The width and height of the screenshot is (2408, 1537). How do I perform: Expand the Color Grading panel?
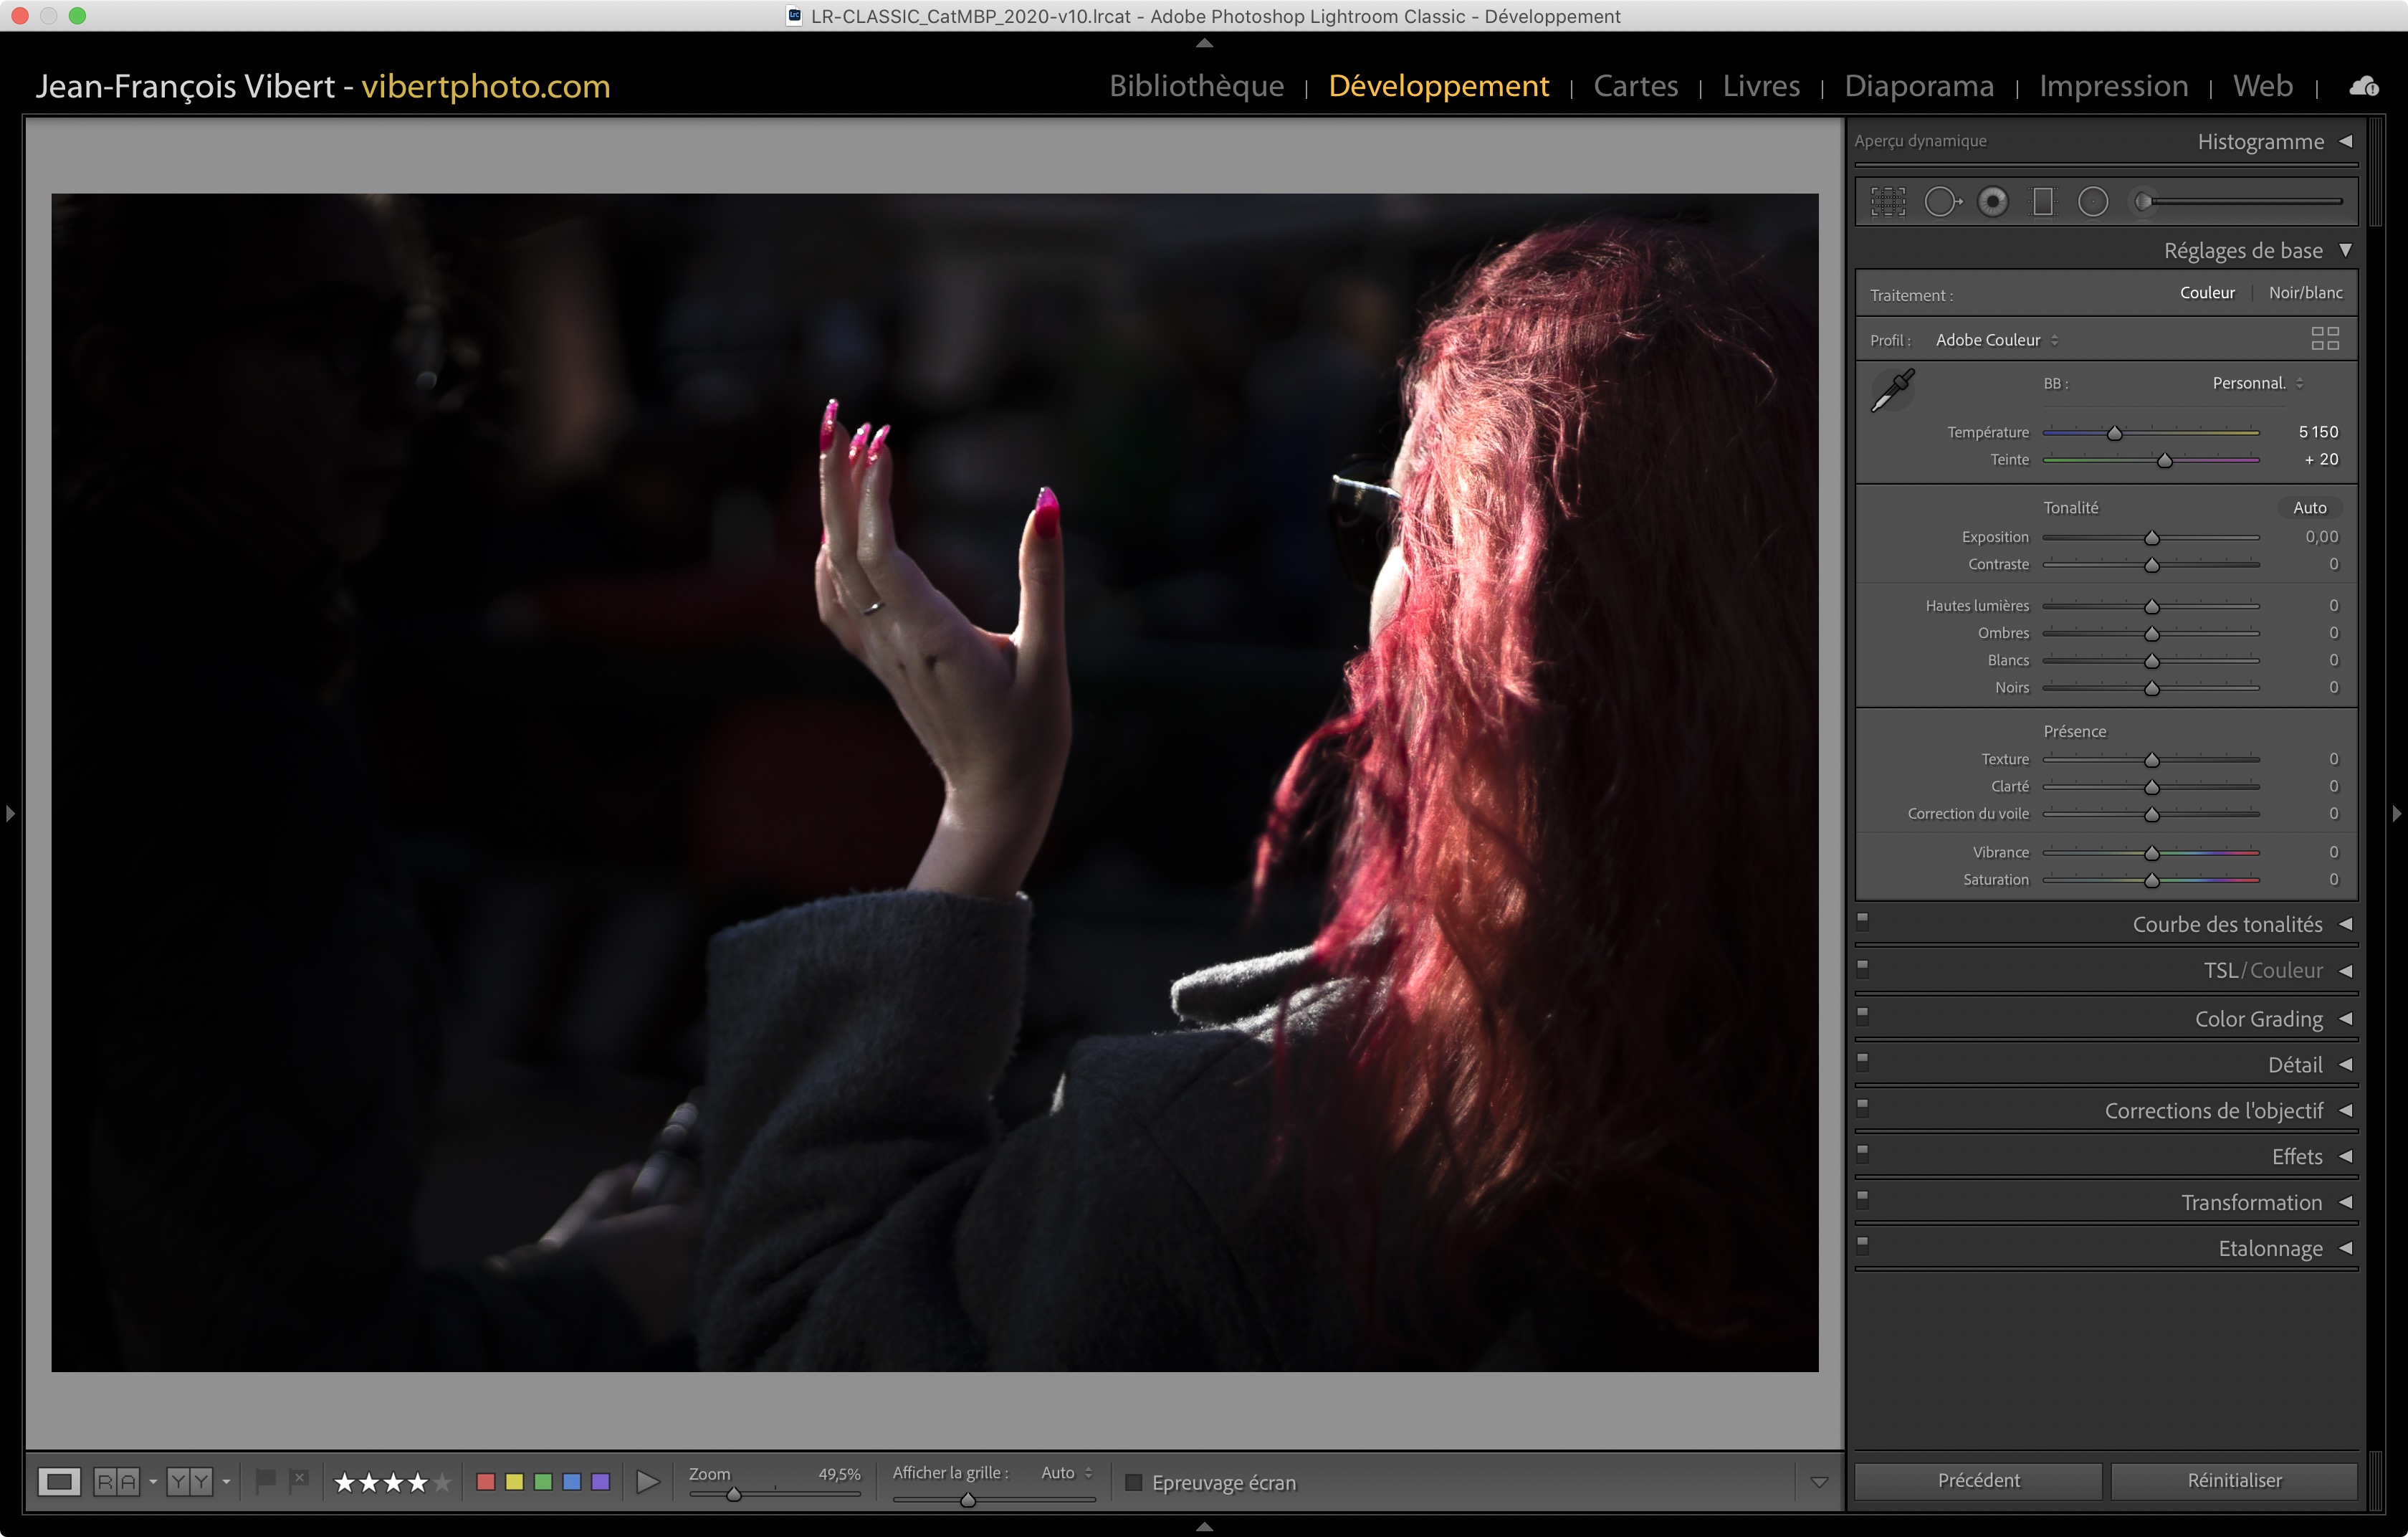pos(2258,1019)
